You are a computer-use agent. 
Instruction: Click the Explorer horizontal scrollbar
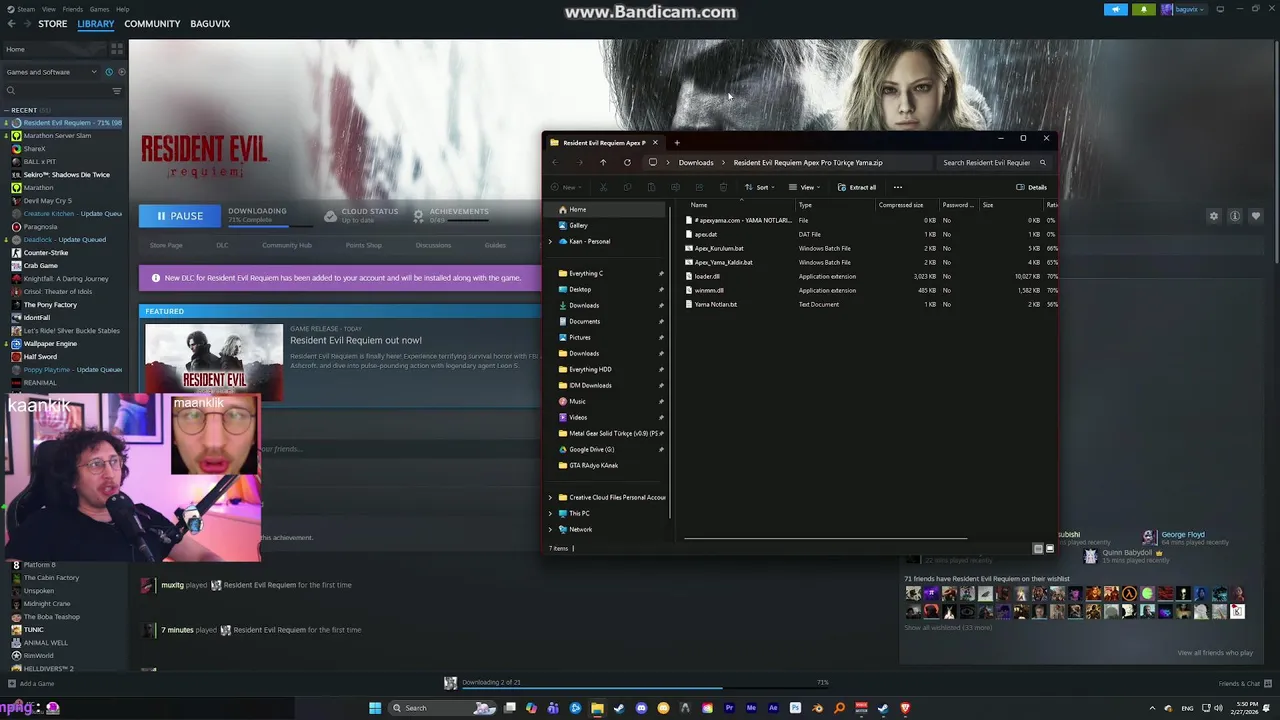click(825, 538)
